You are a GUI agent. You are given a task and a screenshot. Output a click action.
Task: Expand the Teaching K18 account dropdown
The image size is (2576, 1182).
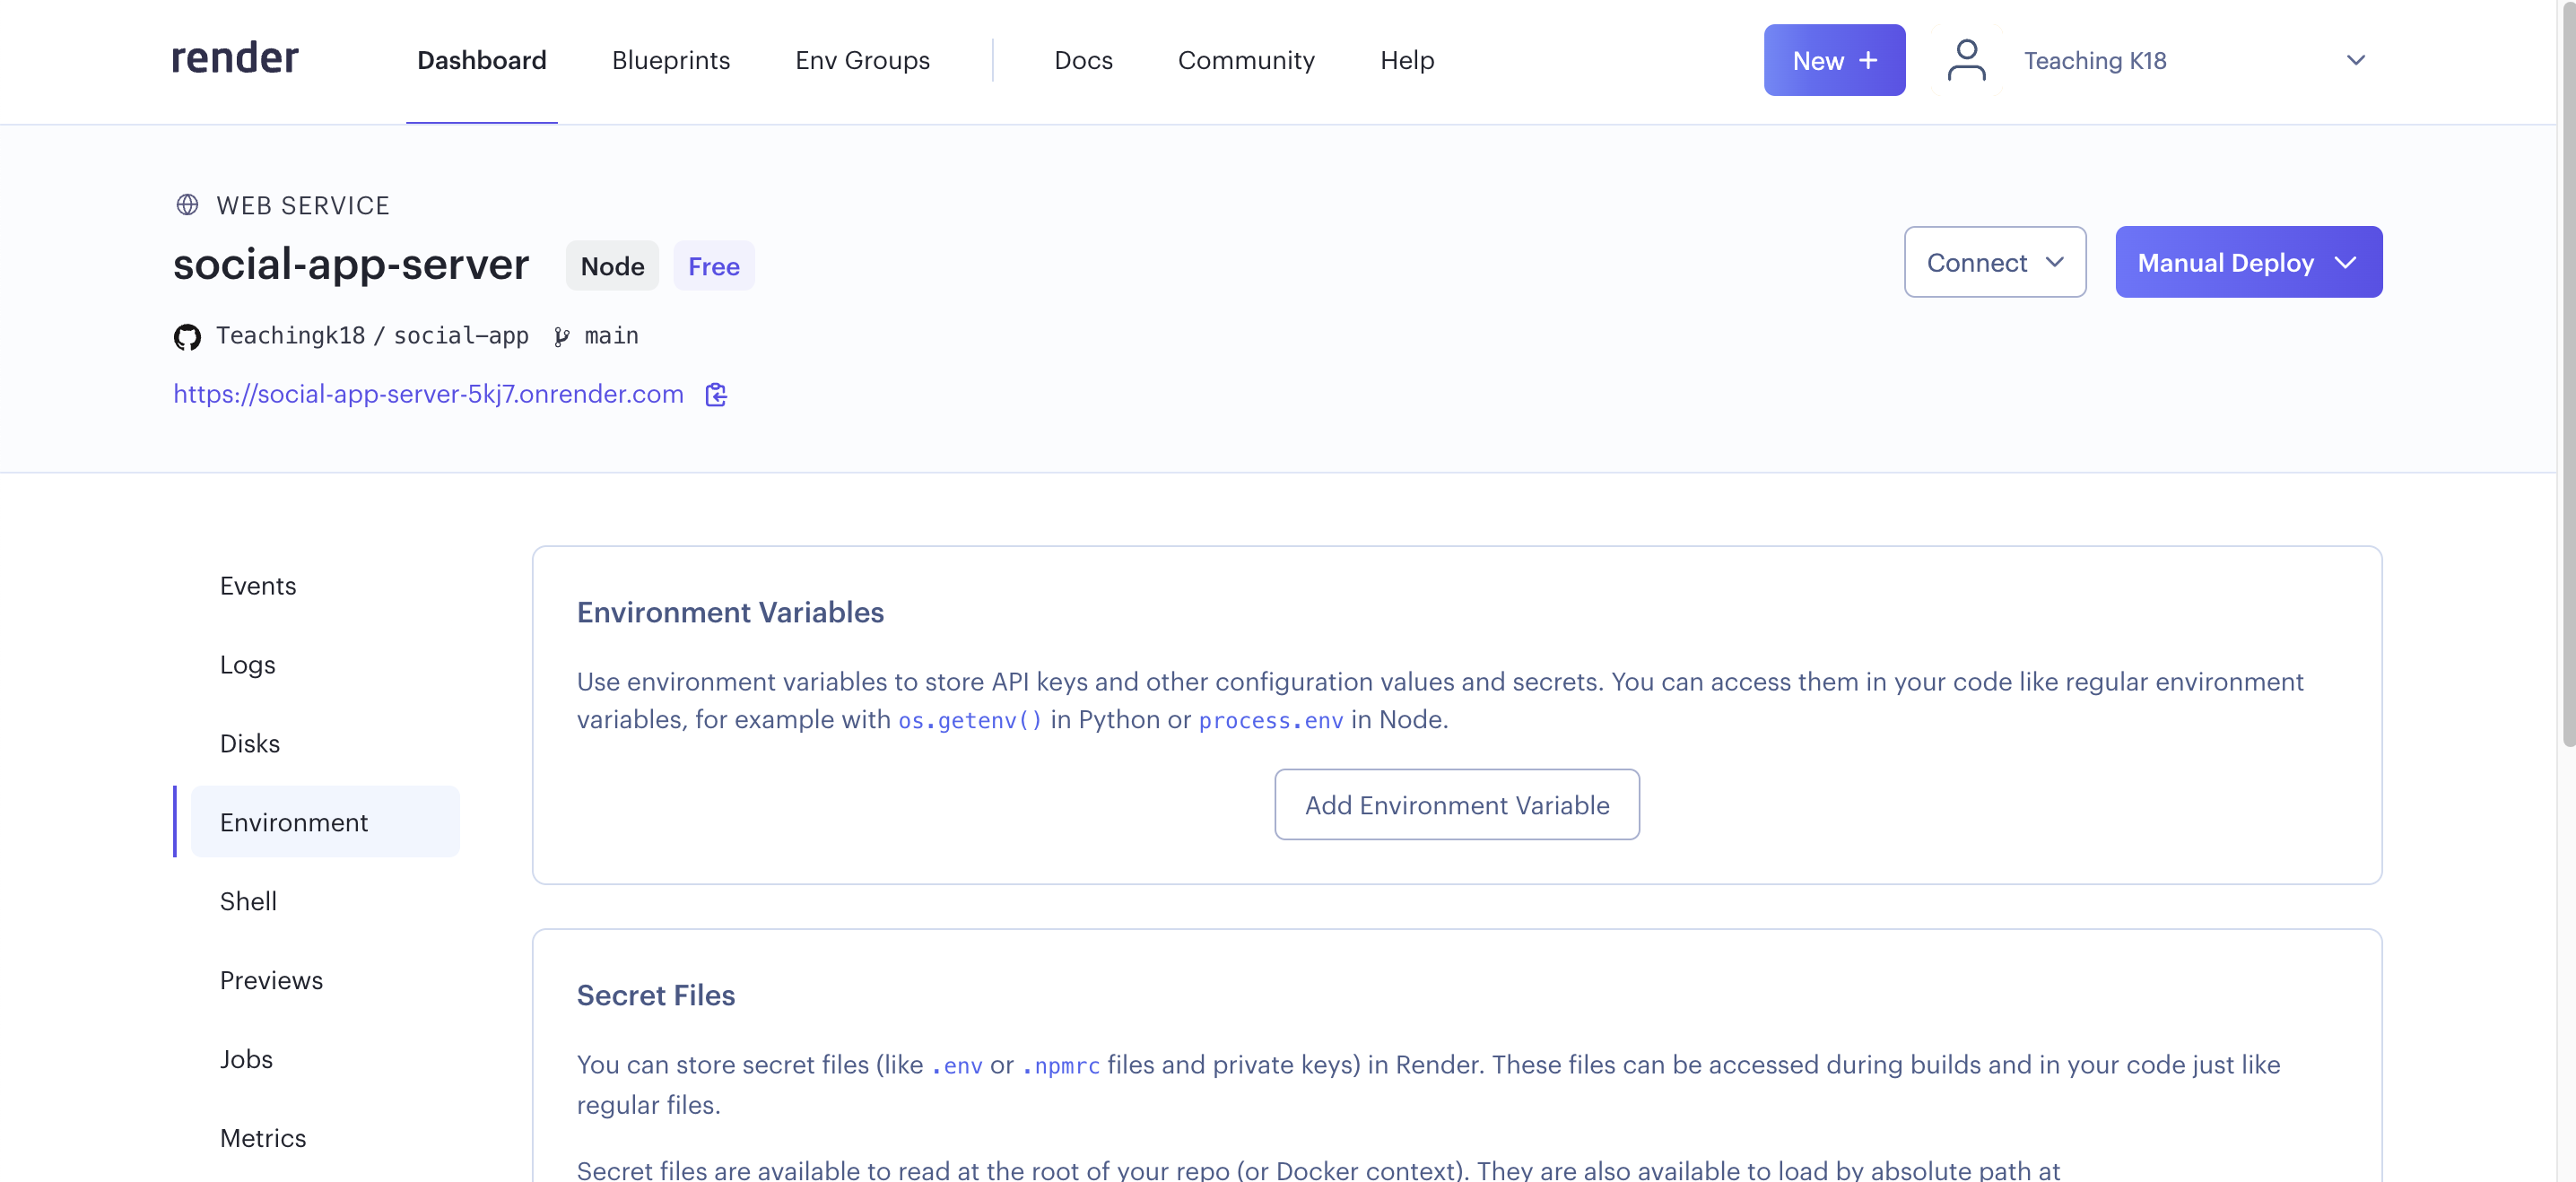point(2355,60)
